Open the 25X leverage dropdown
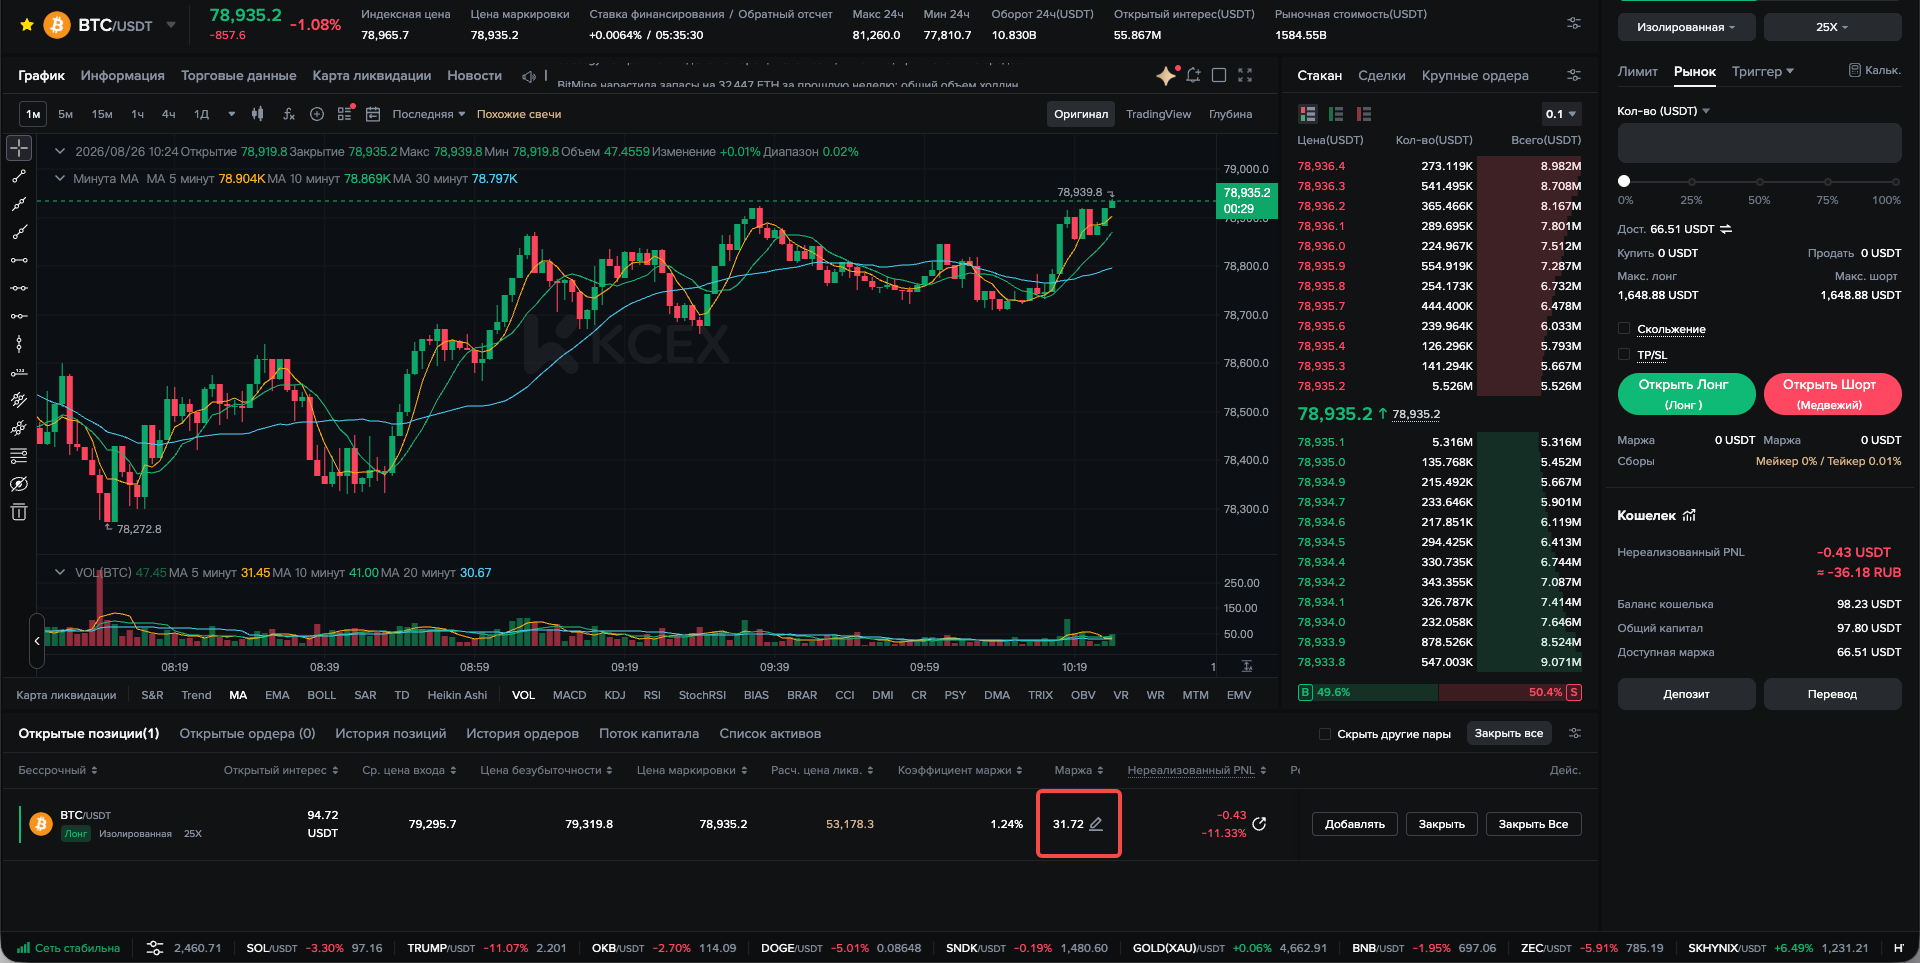This screenshot has height=963, width=1920. pos(1832,27)
